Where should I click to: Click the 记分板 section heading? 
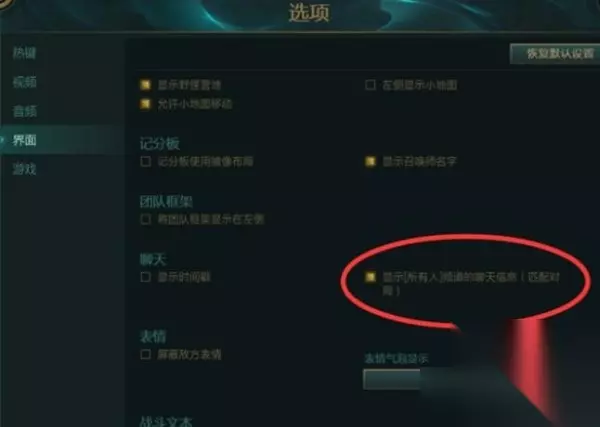(160, 143)
